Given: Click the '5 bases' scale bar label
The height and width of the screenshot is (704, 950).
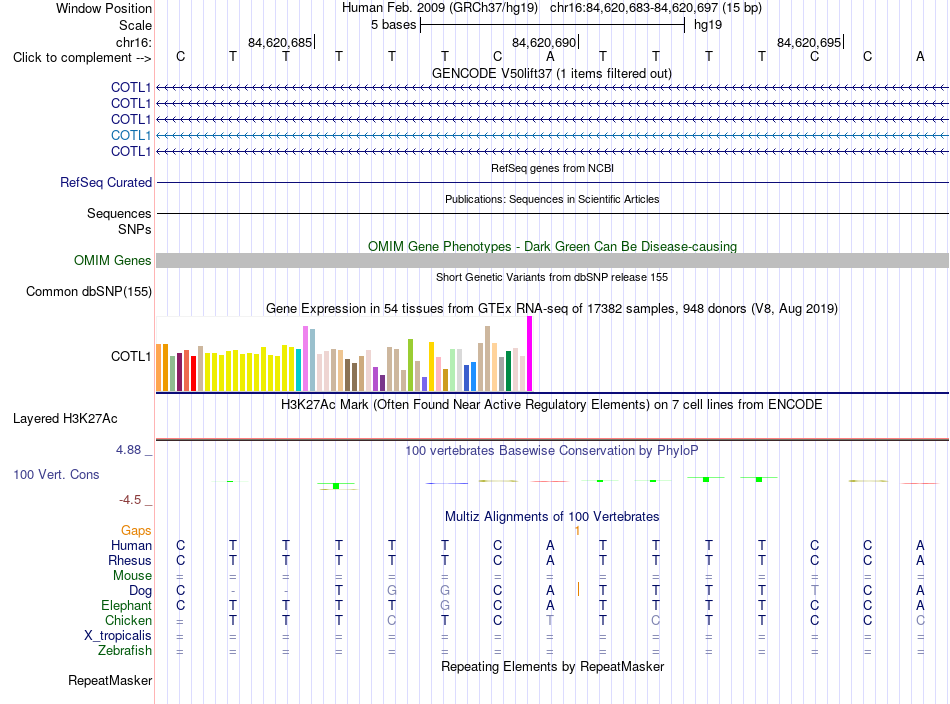Looking at the screenshot, I should coord(393,25).
